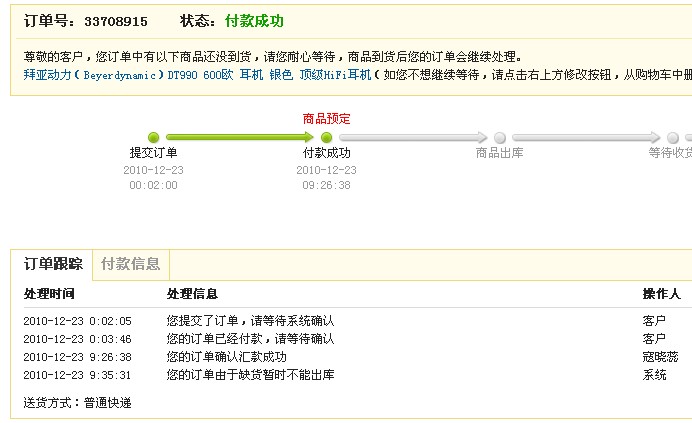Click the gray arrow toward 商品出库

click(x=412, y=137)
